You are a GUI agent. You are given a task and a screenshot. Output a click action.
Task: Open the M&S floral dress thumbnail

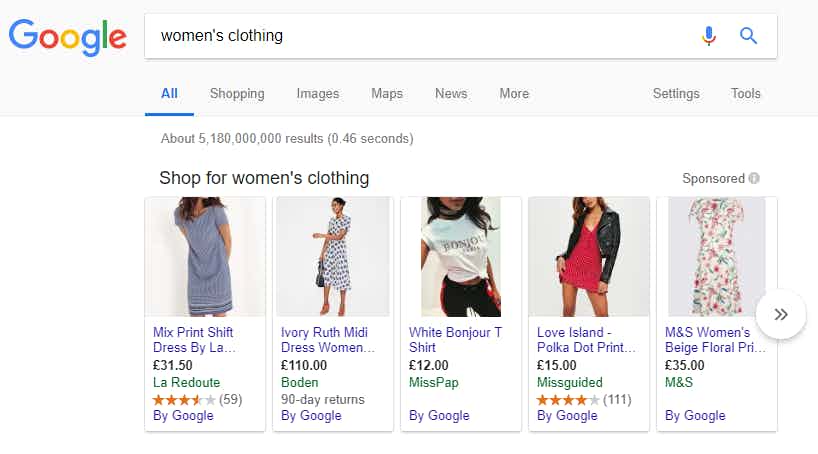coord(716,256)
